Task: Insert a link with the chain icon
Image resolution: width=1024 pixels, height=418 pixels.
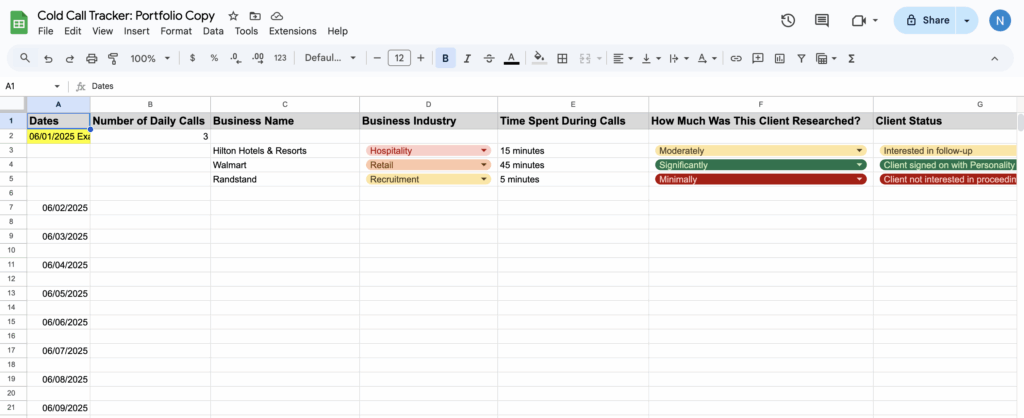Action: tap(736, 58)
